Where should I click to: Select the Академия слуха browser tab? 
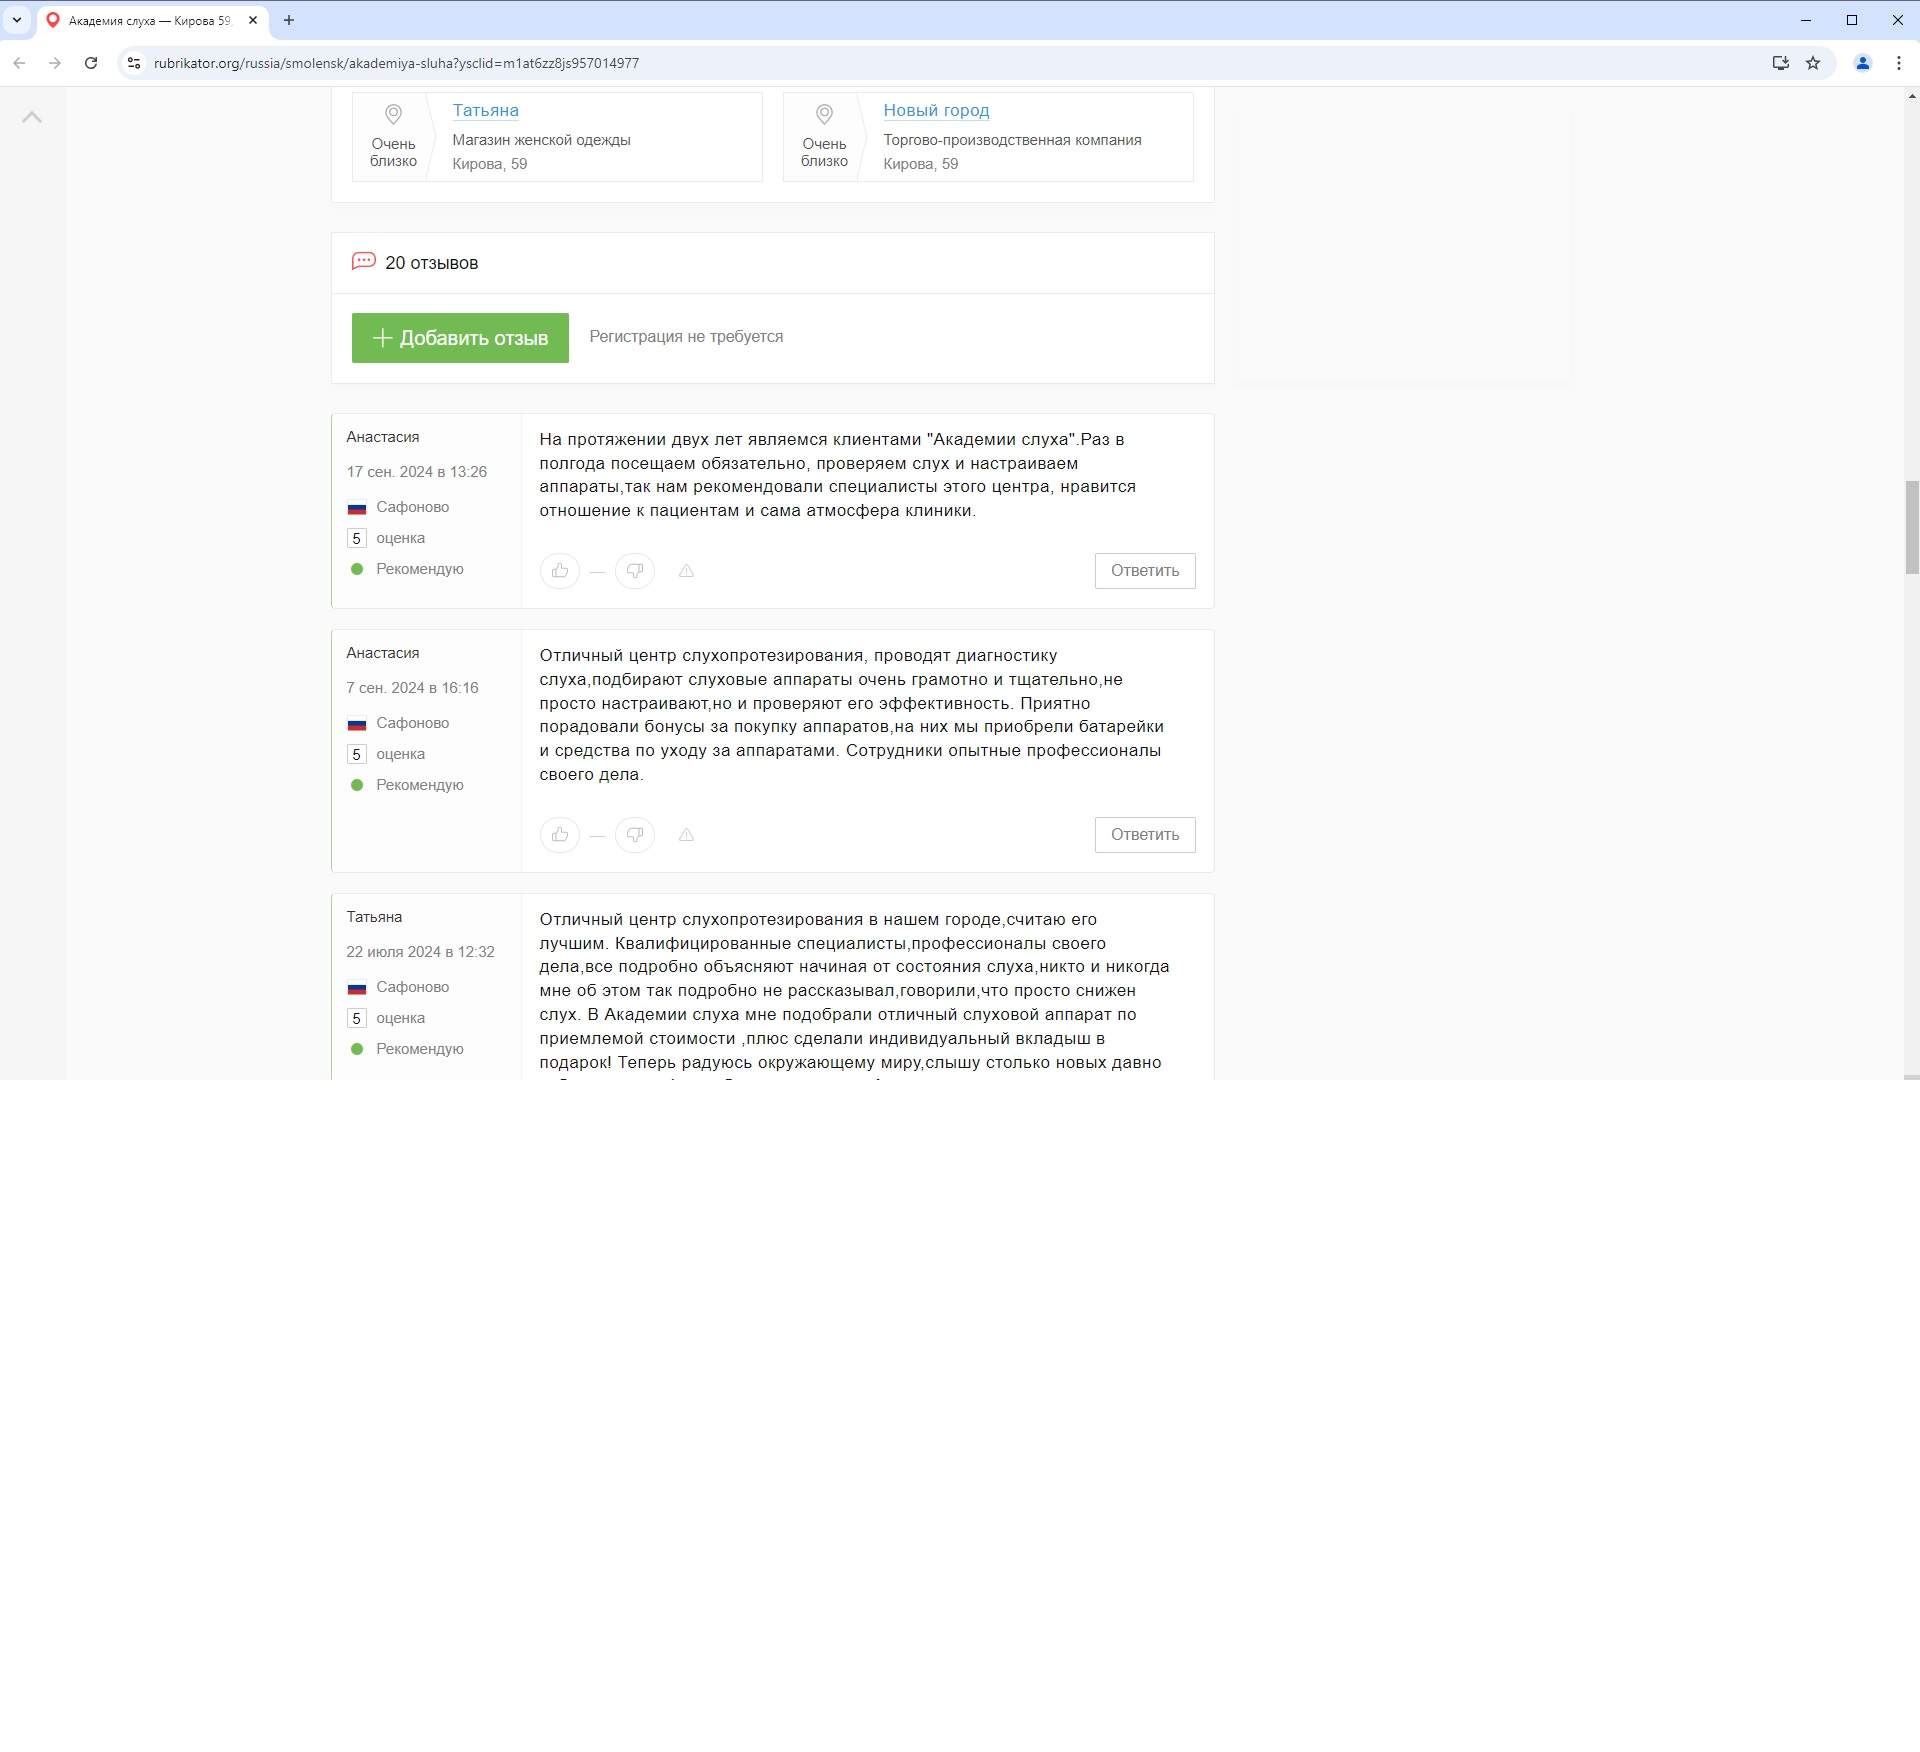click(150, 20)
